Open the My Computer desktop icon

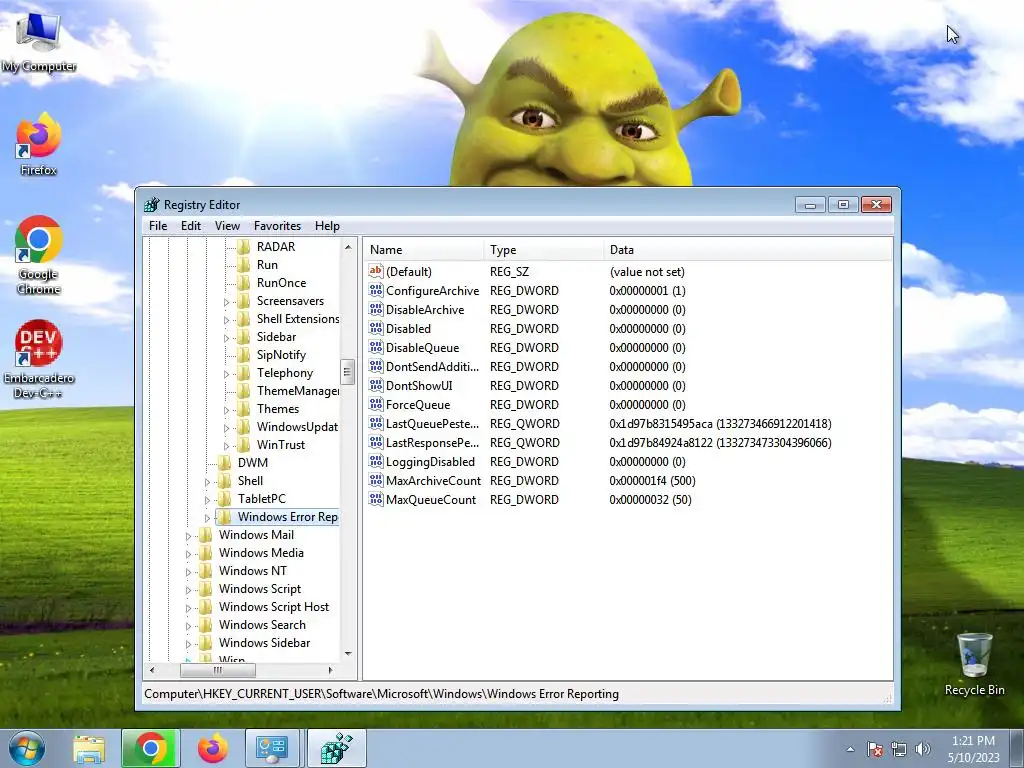(x=39, y=40)
